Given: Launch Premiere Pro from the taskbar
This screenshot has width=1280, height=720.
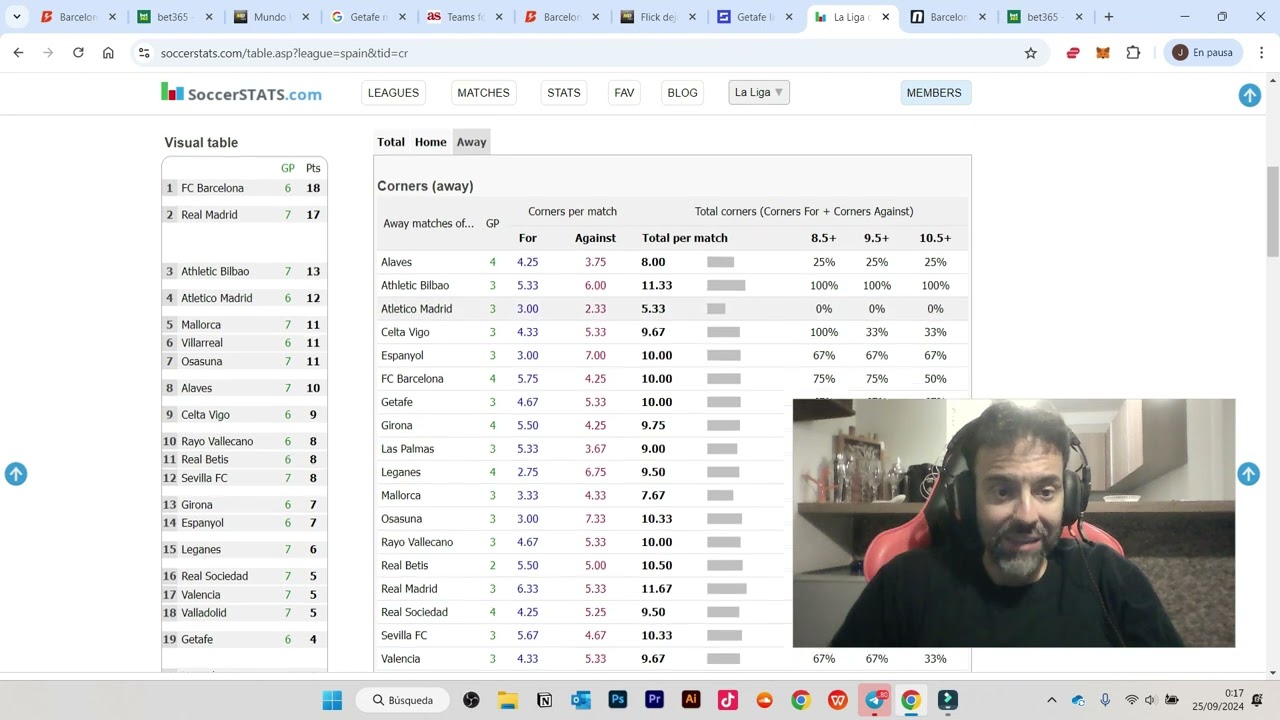Looking at the screenshot, I should pyautogui.click(x=654, y=700).
